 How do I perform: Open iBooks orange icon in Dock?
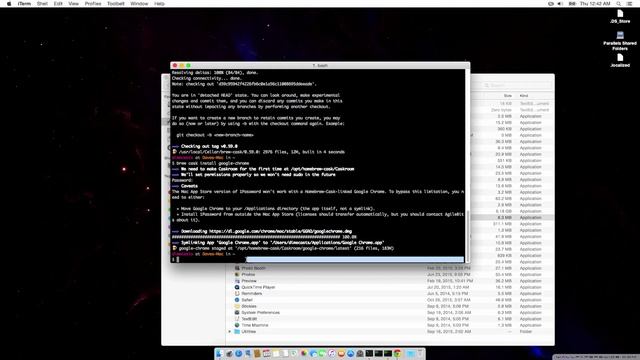click(341, 353)
